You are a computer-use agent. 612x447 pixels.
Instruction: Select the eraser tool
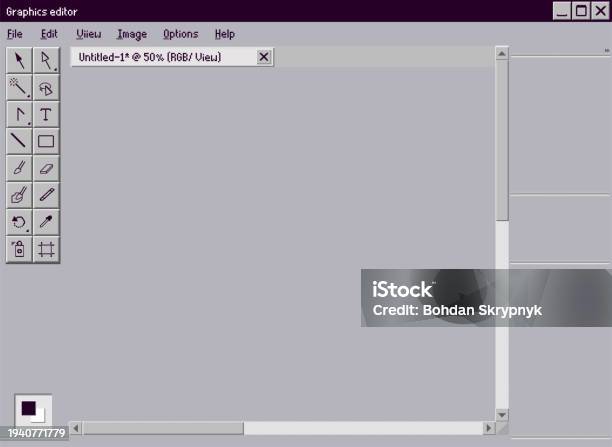click(46, 168)
